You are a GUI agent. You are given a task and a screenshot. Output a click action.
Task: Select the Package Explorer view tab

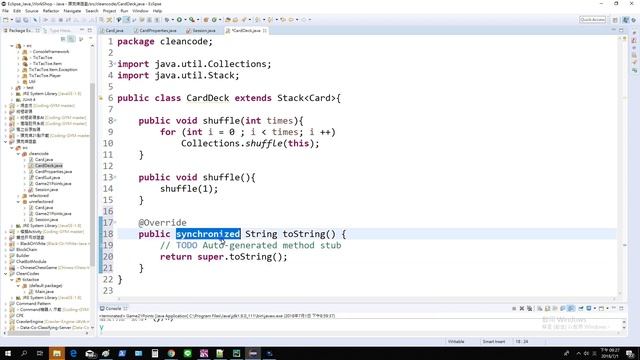(x=20, y=31)
